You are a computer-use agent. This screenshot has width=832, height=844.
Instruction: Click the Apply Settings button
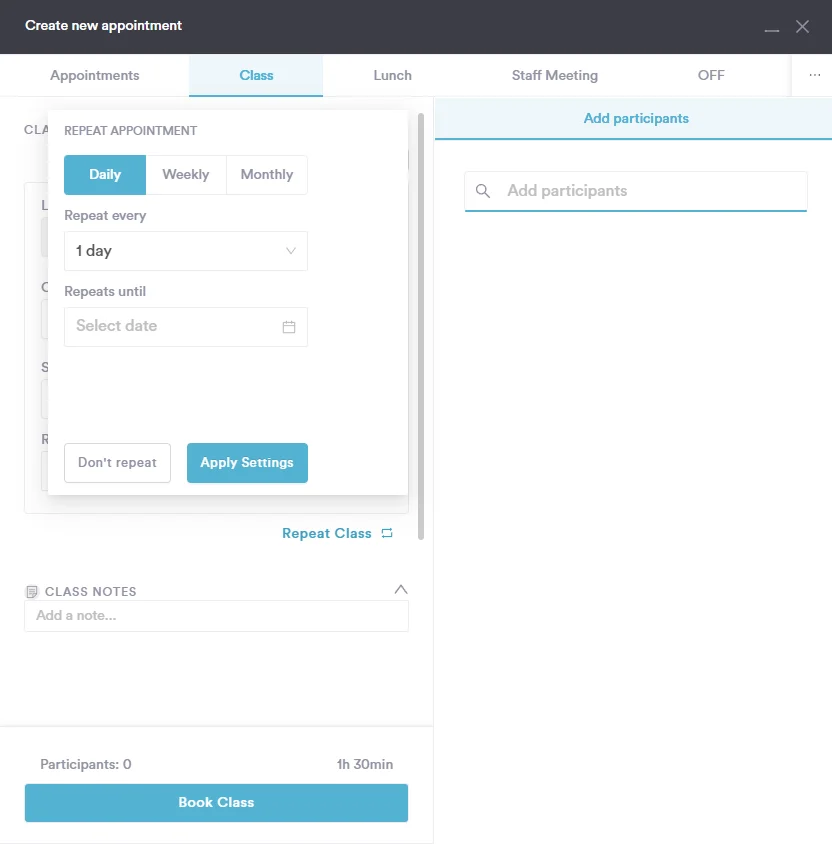(247, 463)
